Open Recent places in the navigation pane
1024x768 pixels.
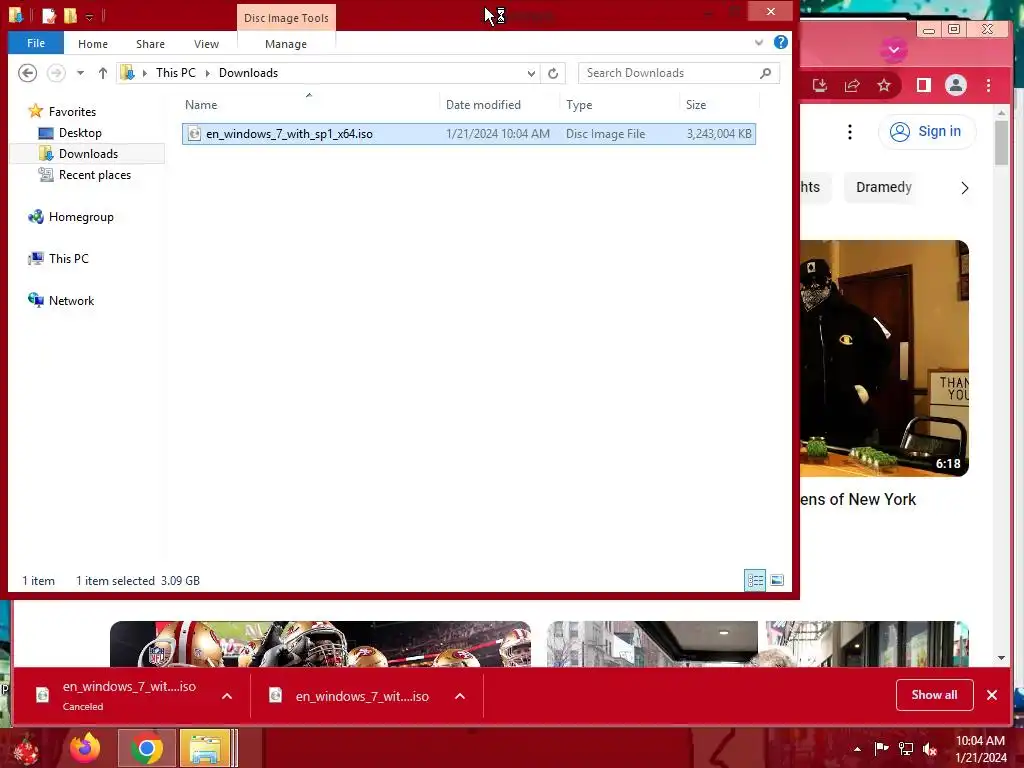(x=95, y=174)
